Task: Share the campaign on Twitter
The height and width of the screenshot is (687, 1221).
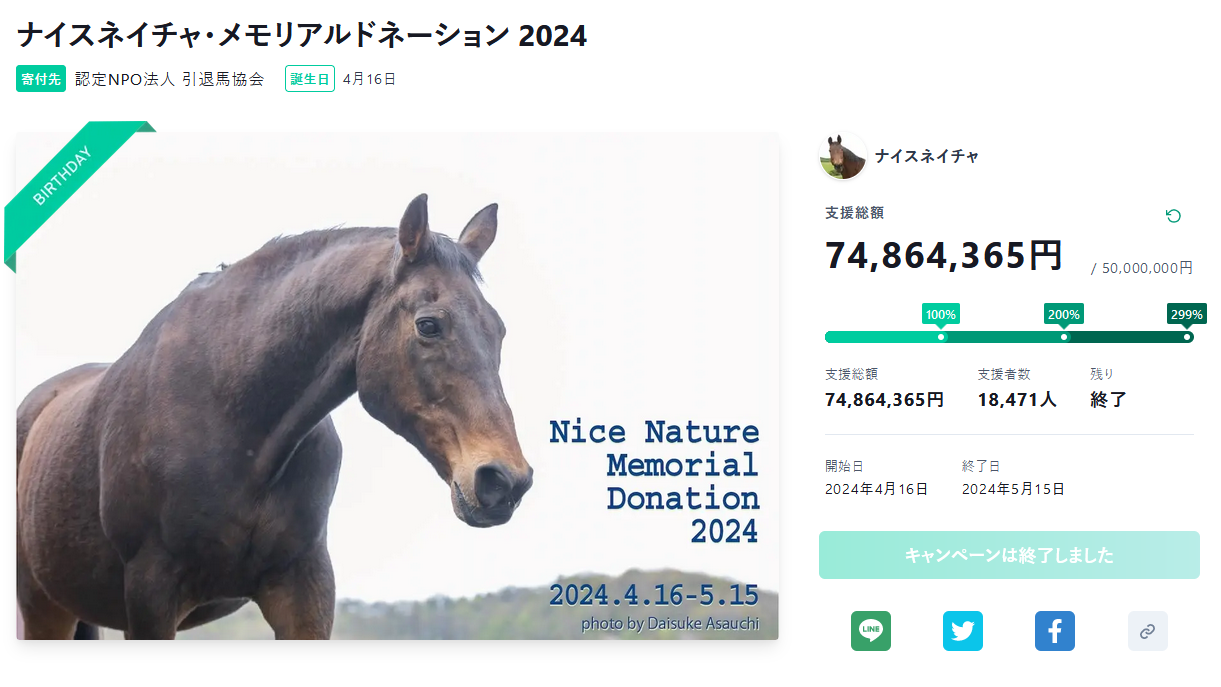Action: click(x=962, y=631)
